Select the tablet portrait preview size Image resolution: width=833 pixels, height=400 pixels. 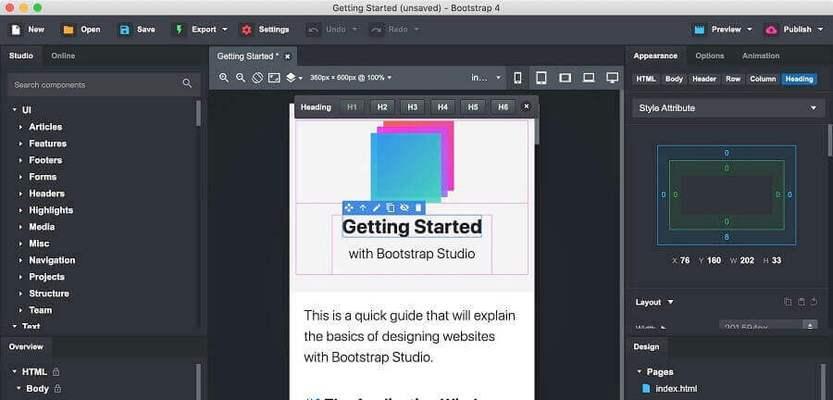[x=541, y=78]
